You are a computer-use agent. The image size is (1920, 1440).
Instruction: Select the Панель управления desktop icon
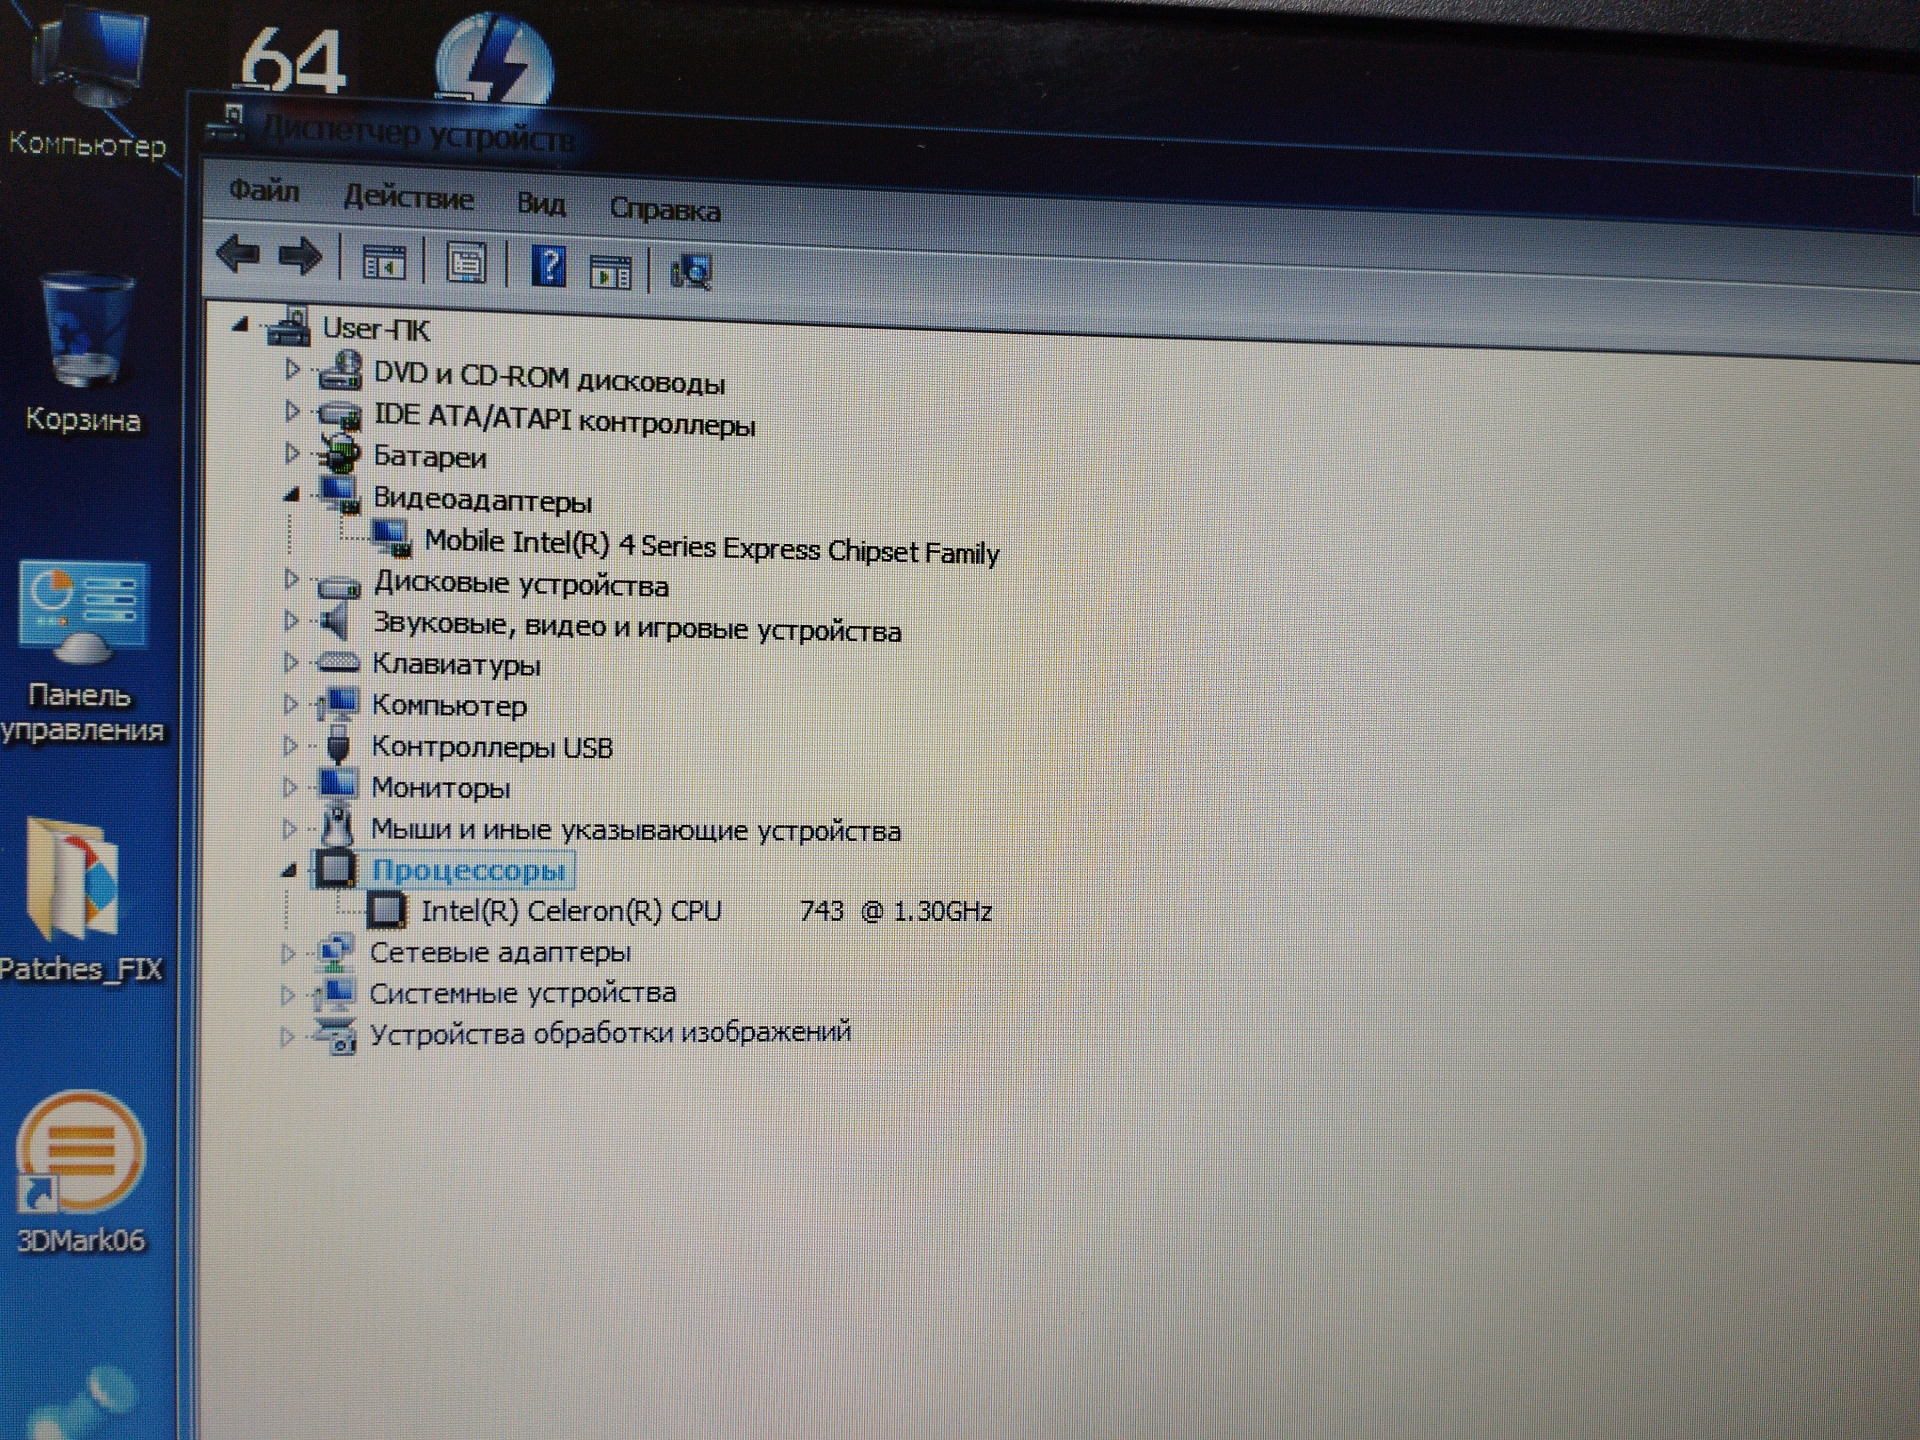[82, 652]
